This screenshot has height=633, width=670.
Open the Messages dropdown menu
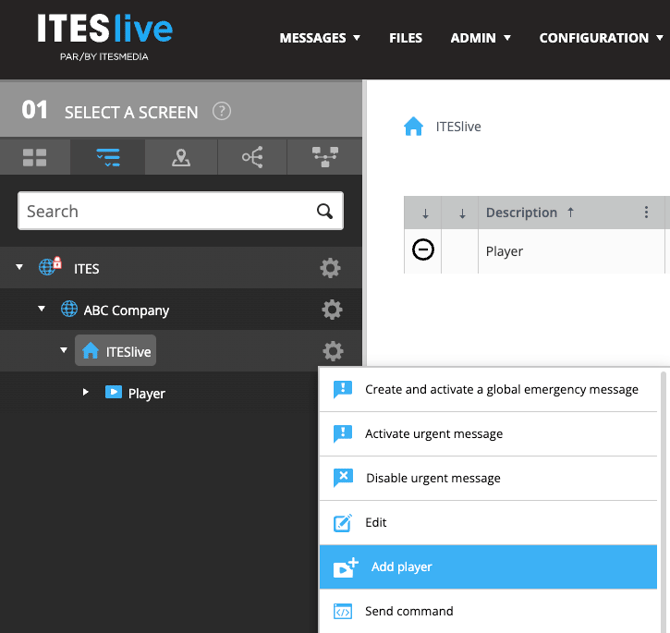[320, 38]
